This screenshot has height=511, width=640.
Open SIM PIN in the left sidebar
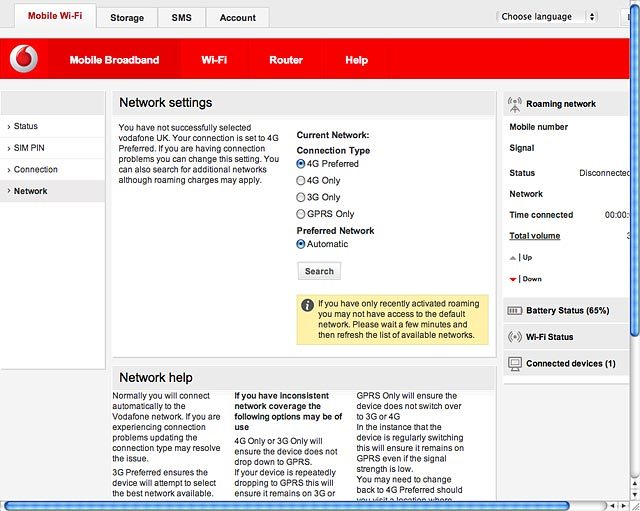click(x=53, y=148)
